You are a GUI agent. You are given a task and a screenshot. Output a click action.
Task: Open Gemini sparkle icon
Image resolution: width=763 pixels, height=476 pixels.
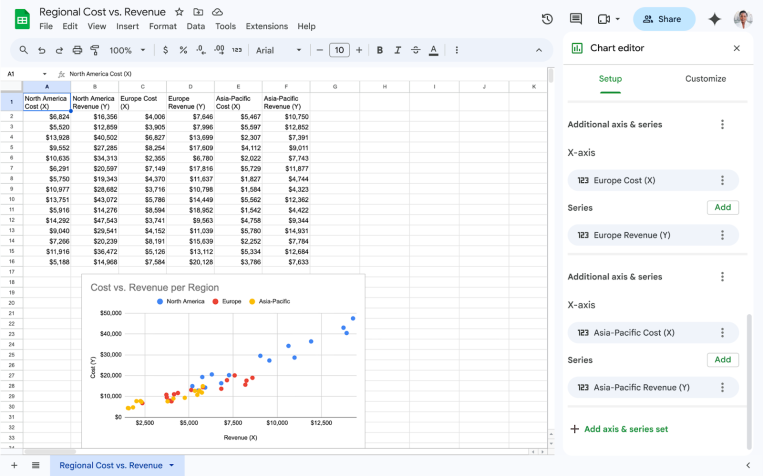coord(714,19)
